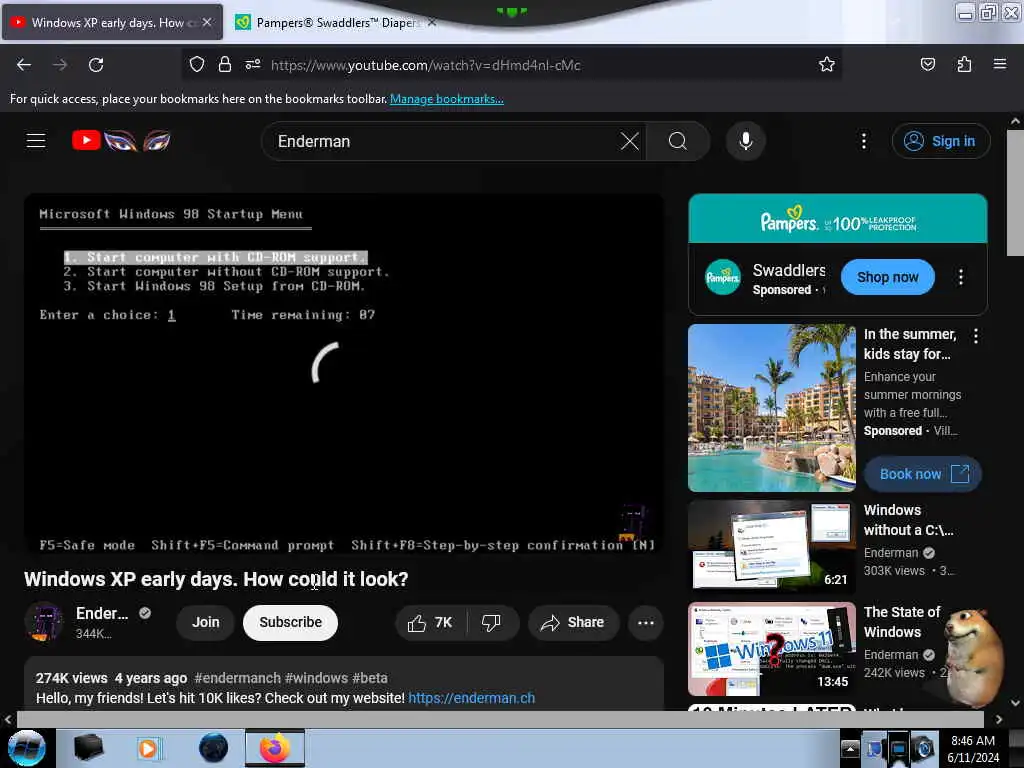Screen dimensions: 1024x768
Task: Open options menu for Pampers Swaddlers ad
Action: coord(961,278)
